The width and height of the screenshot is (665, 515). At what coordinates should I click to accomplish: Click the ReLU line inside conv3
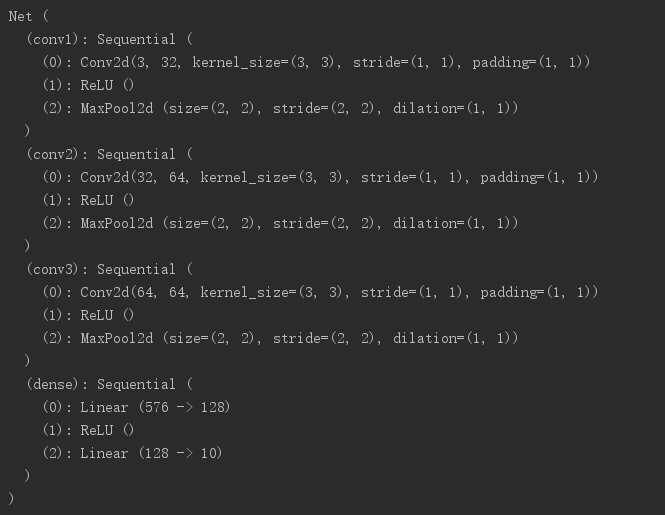click(88, 315)
